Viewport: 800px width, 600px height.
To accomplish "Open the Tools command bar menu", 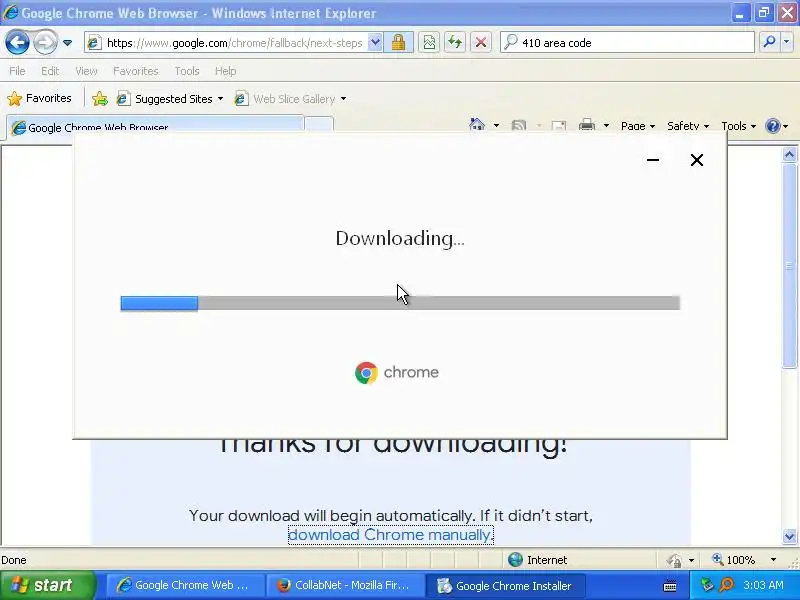I will pyautogui.click(x=738, y=126).
